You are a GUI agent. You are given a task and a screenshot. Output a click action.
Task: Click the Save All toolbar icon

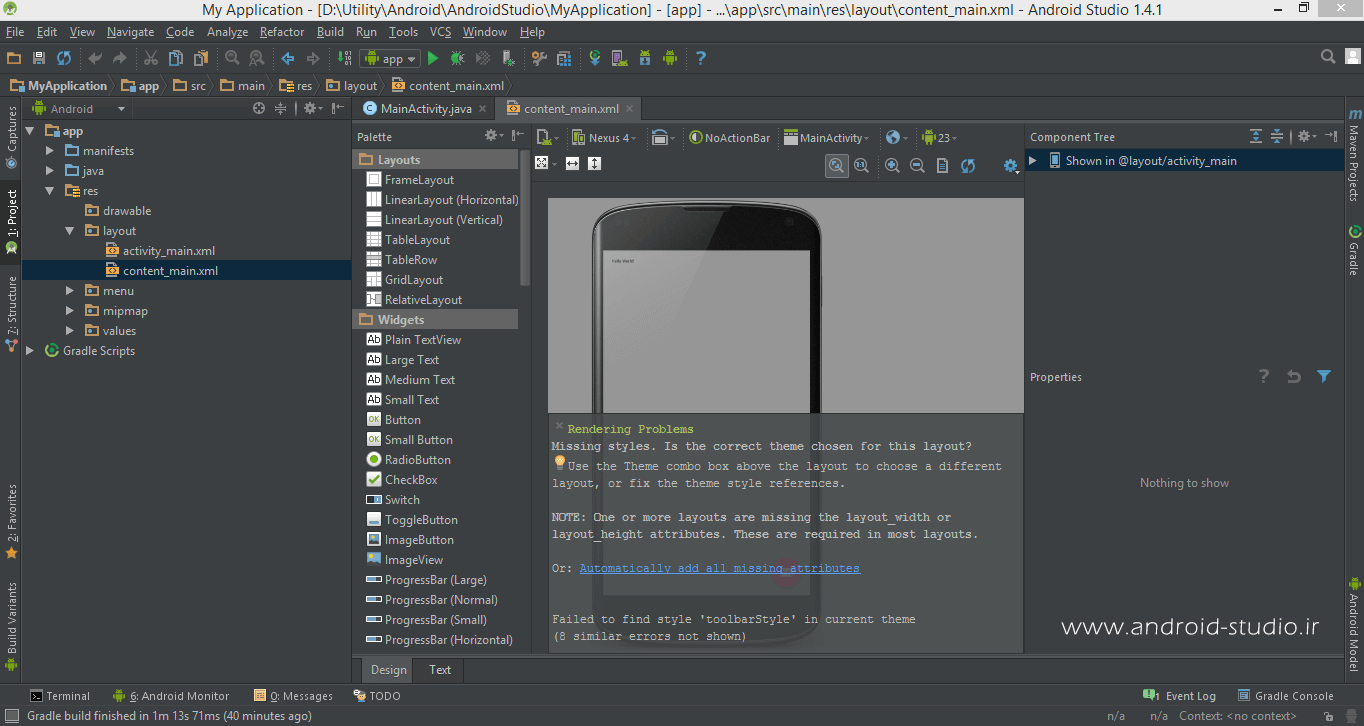click(x=39, y=59)
